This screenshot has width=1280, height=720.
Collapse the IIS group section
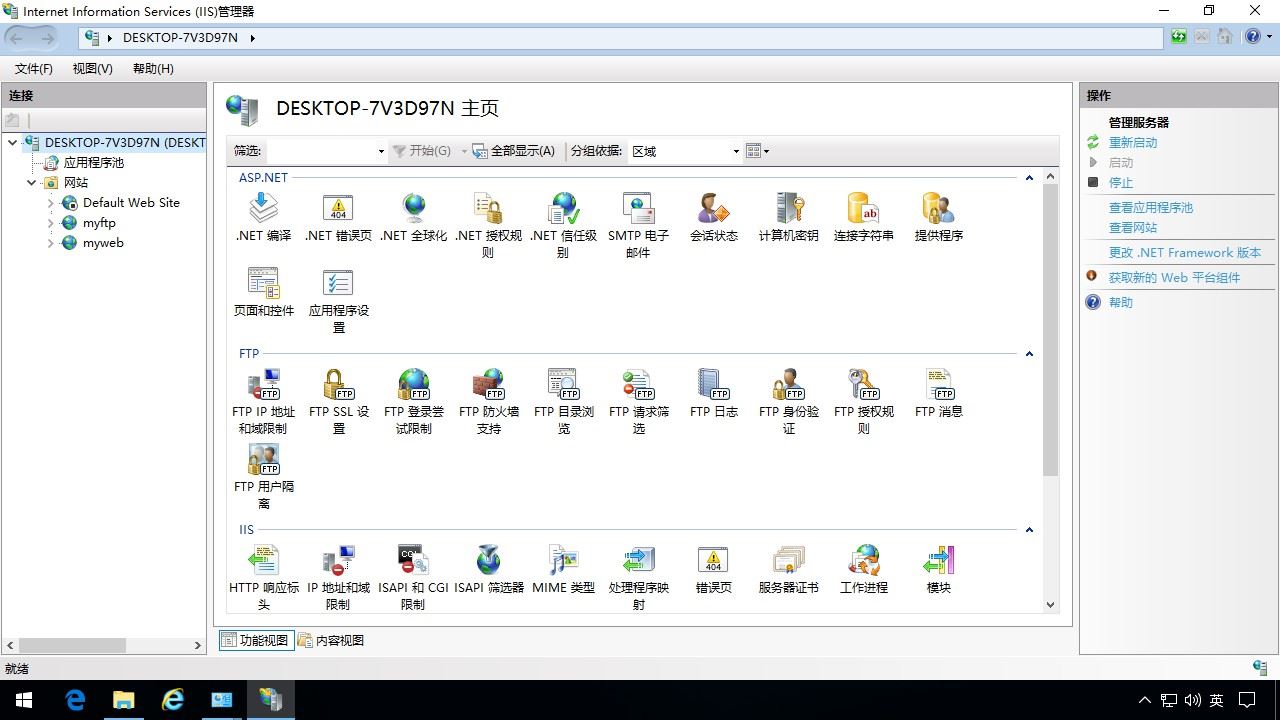(x=1029, y=530)
